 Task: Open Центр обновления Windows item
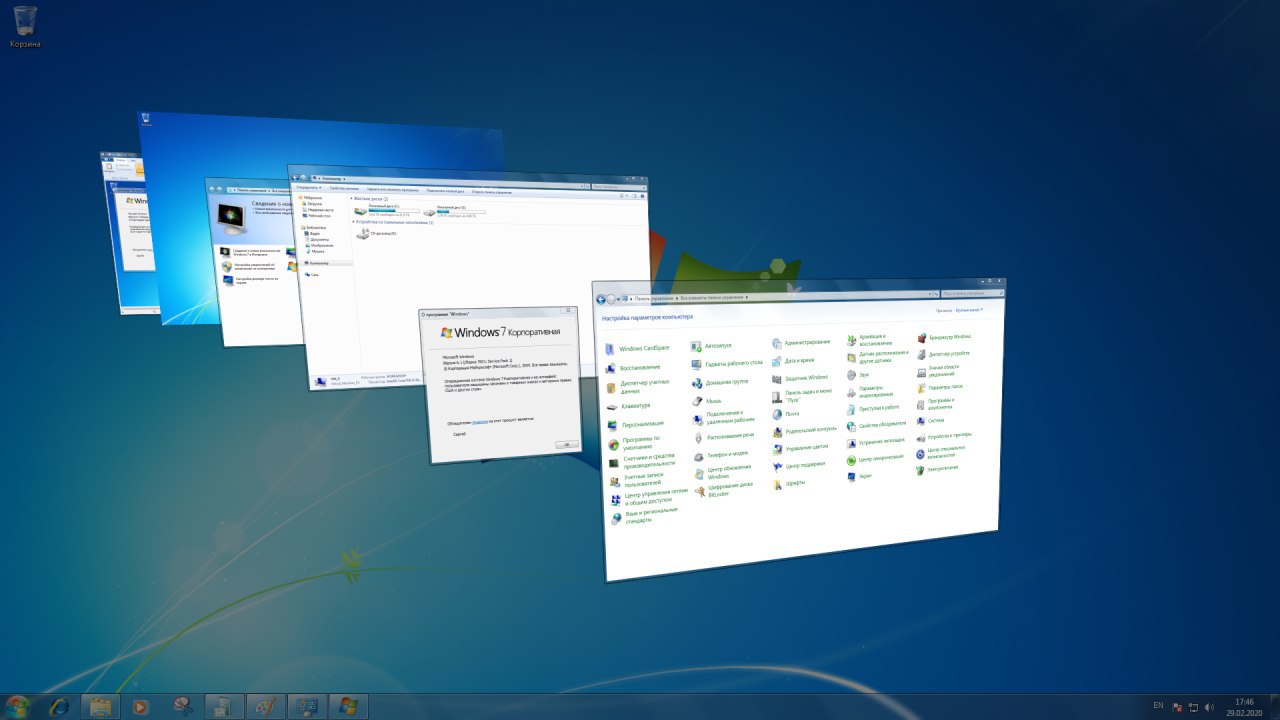pos(723,472)
